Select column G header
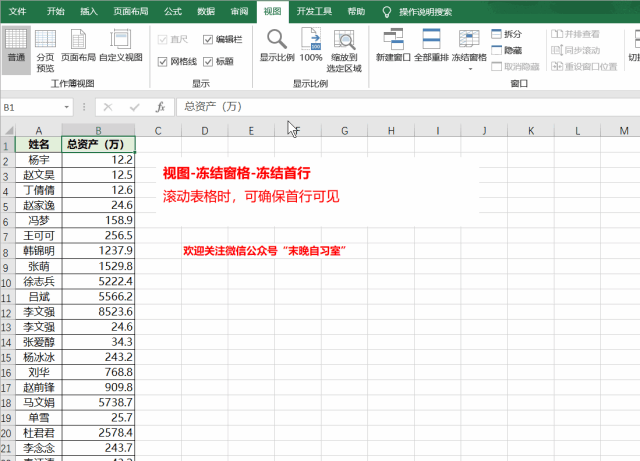 pos(344,131)
